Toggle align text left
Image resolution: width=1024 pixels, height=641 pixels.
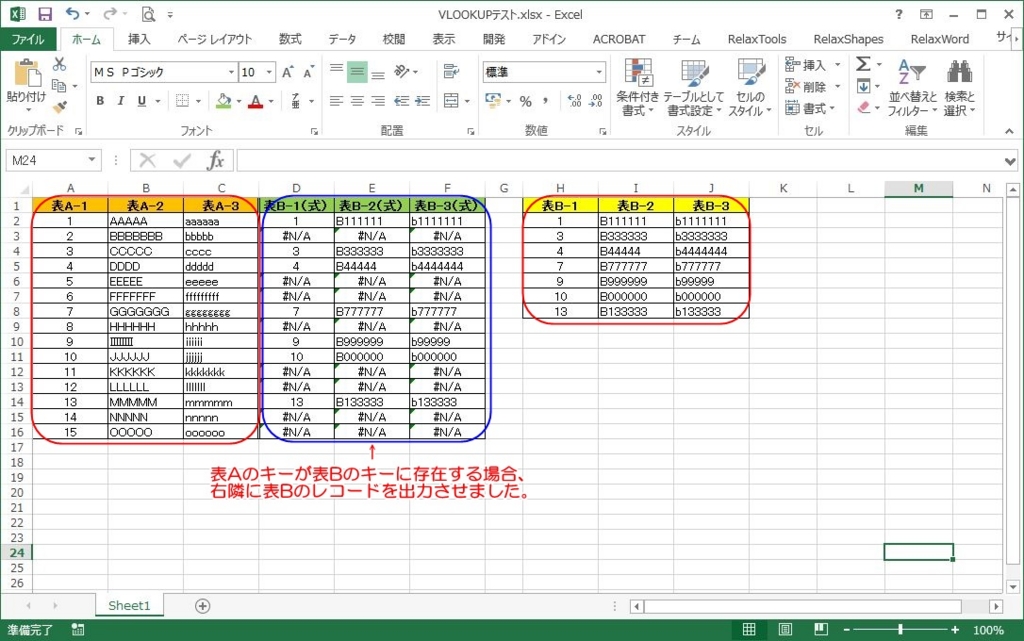pos(336,101)
